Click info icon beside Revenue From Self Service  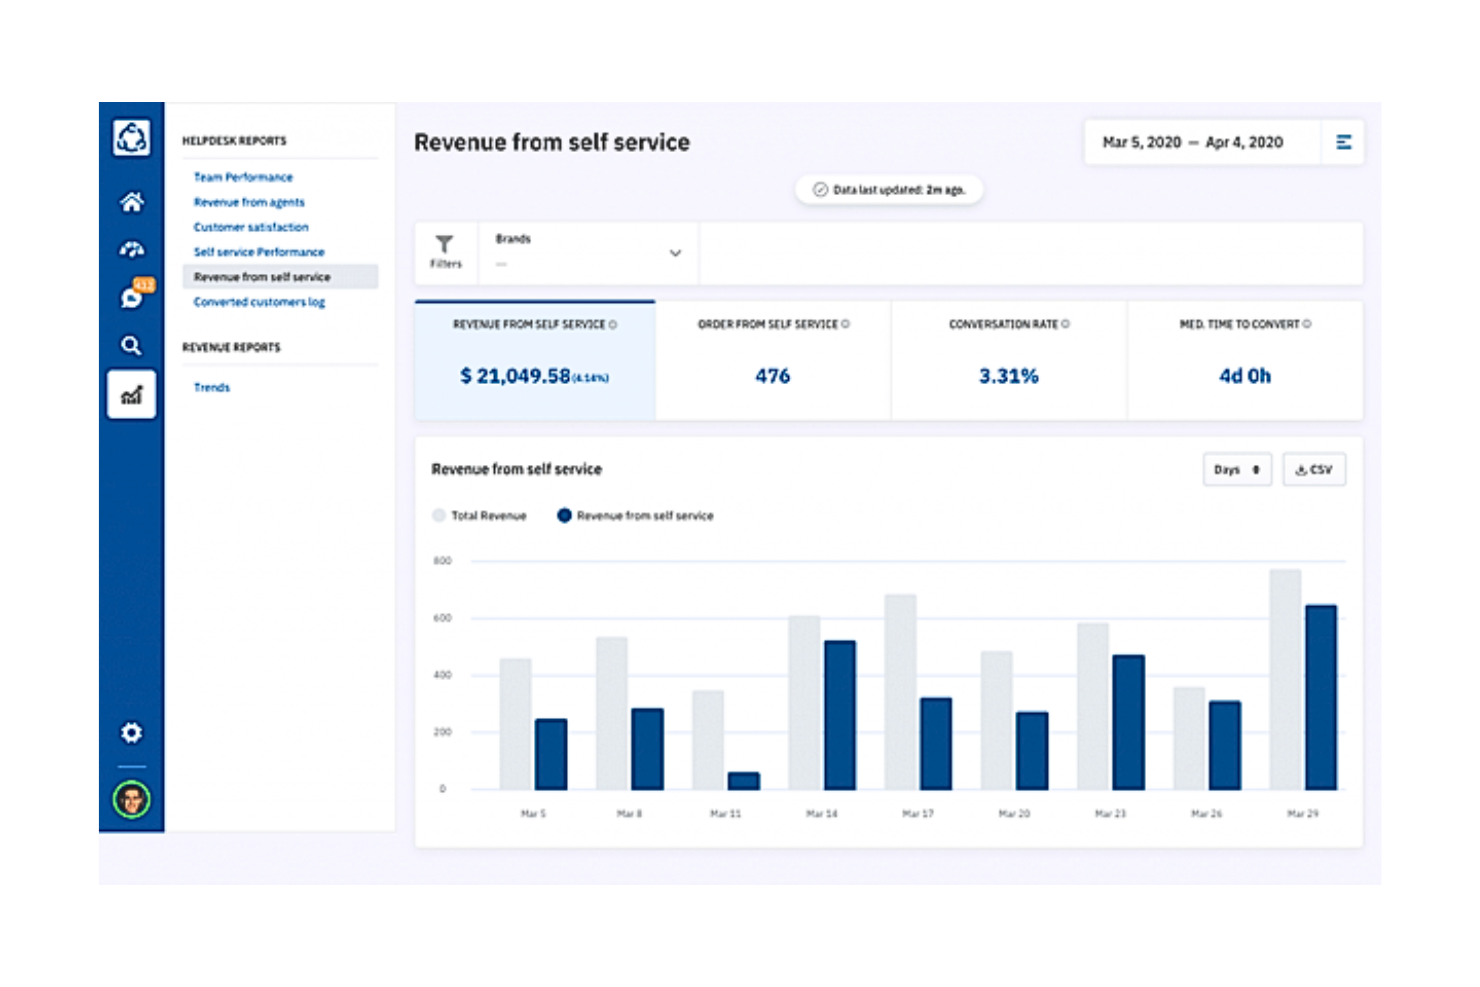pyautogui.click(x=613, y=325)
